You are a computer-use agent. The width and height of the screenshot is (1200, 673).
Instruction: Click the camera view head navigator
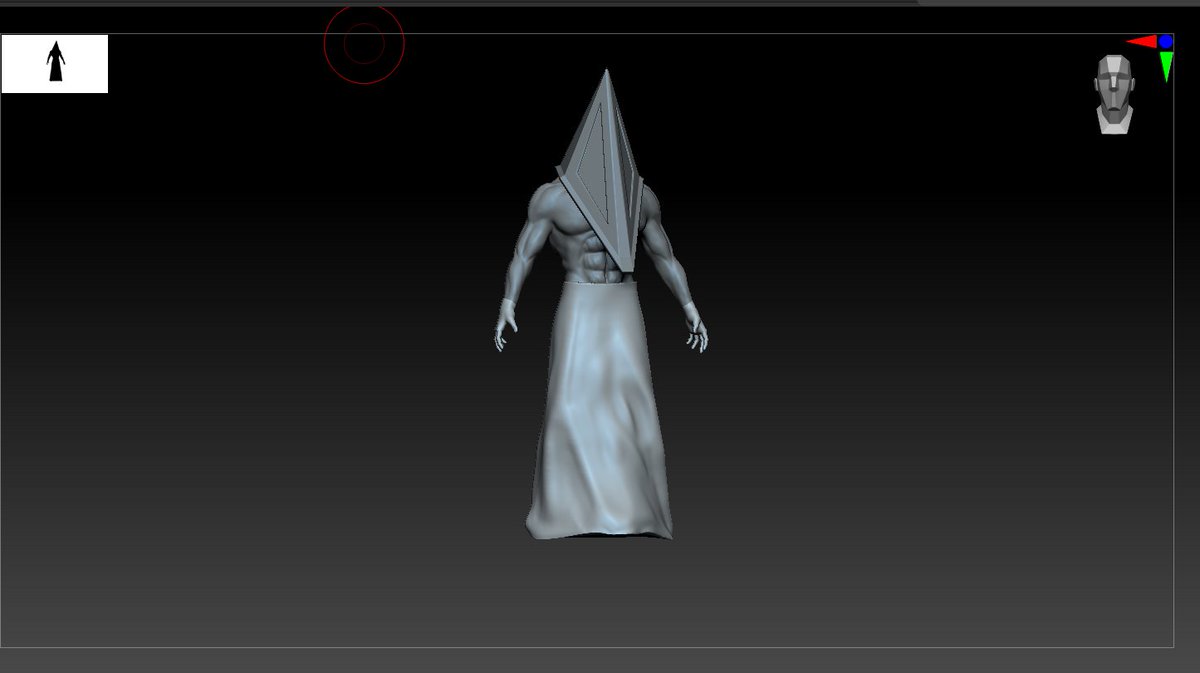1115,94
